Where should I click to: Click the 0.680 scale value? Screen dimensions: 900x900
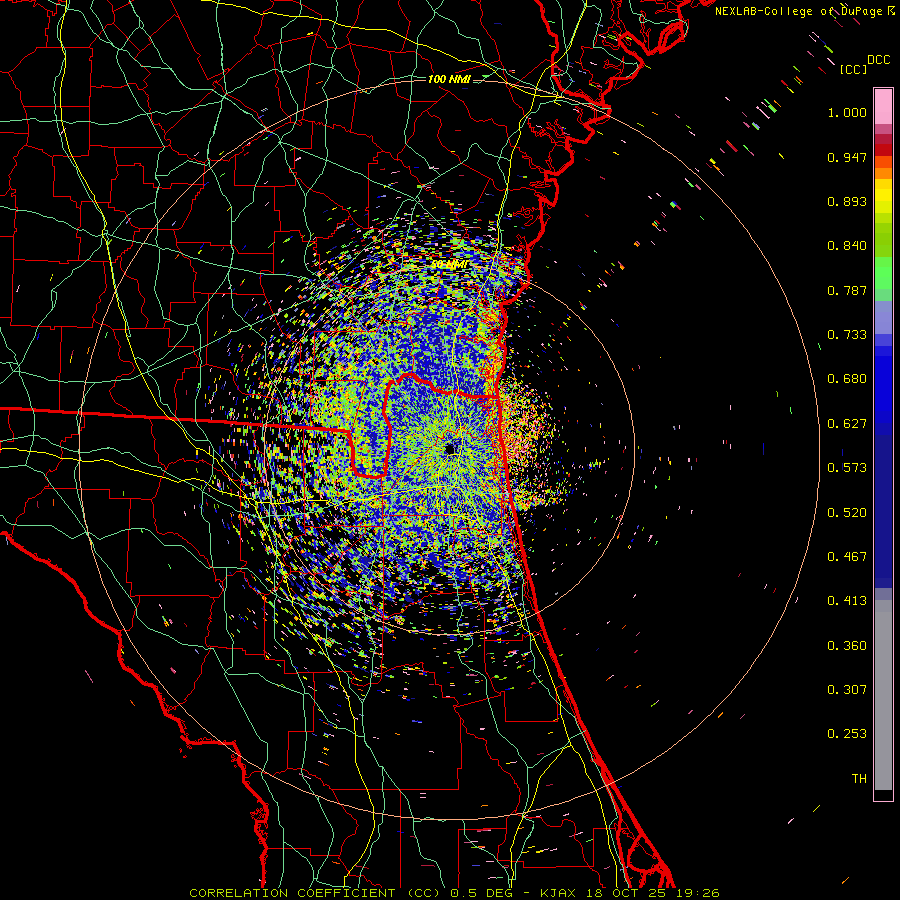847,379
